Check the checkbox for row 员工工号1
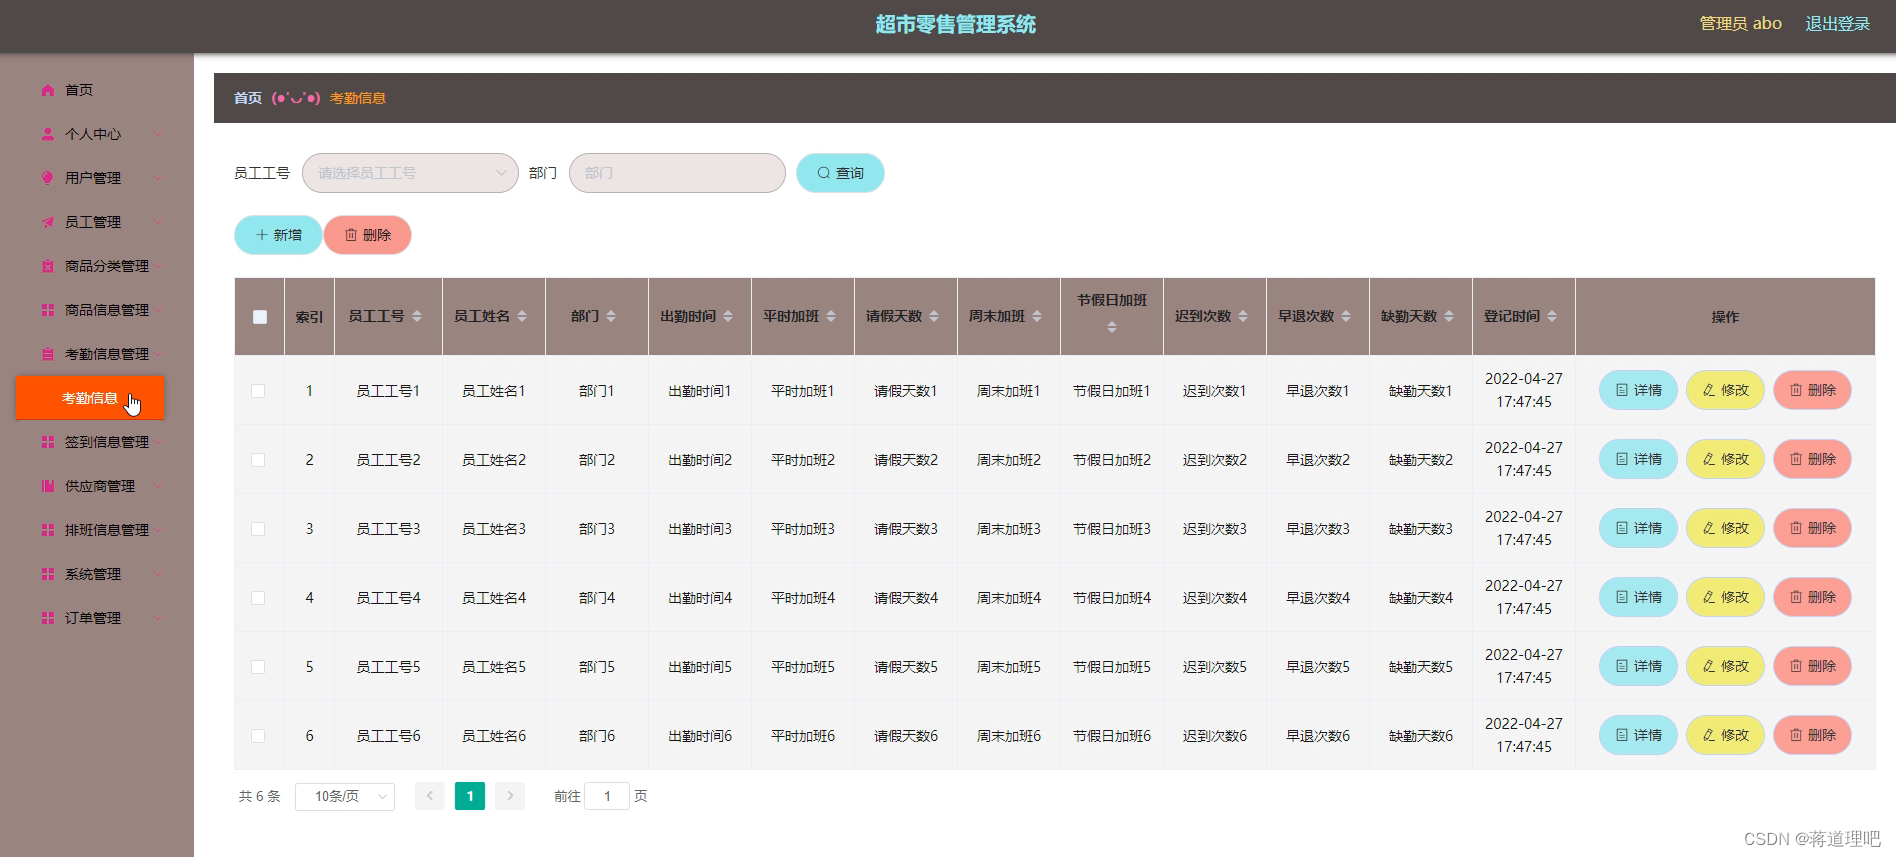This screenshot has height=857, width=1896. point(258,391)
